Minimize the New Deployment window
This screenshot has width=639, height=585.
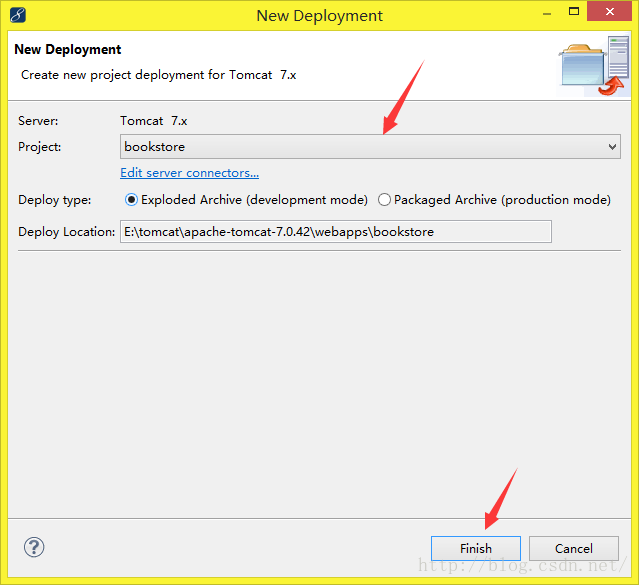[x=547, y=13]
